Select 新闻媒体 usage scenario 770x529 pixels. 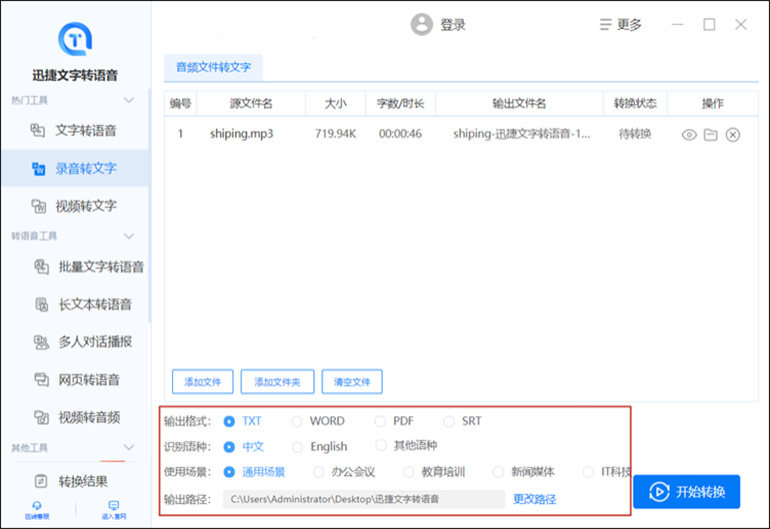(498, 472)
